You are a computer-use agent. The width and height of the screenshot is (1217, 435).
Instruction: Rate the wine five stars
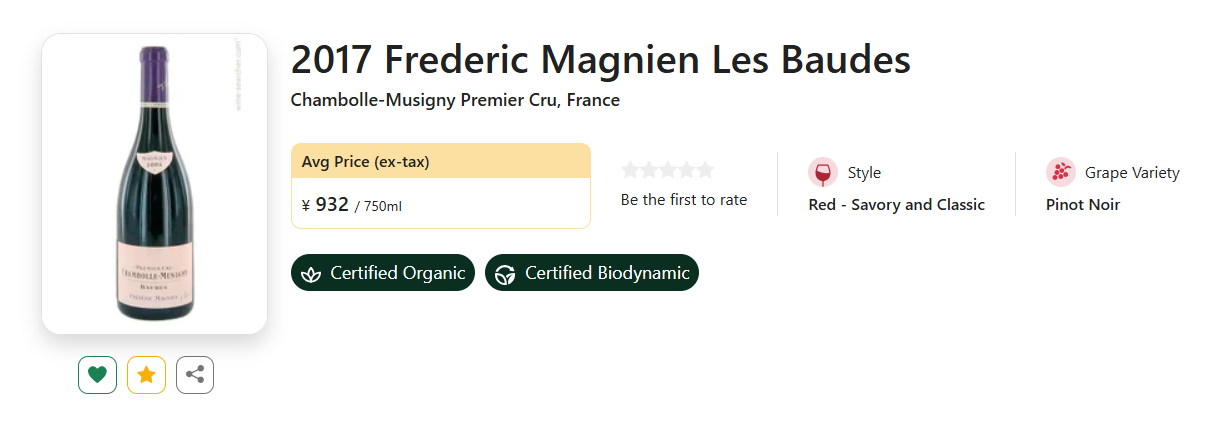[x=706, y=170]
